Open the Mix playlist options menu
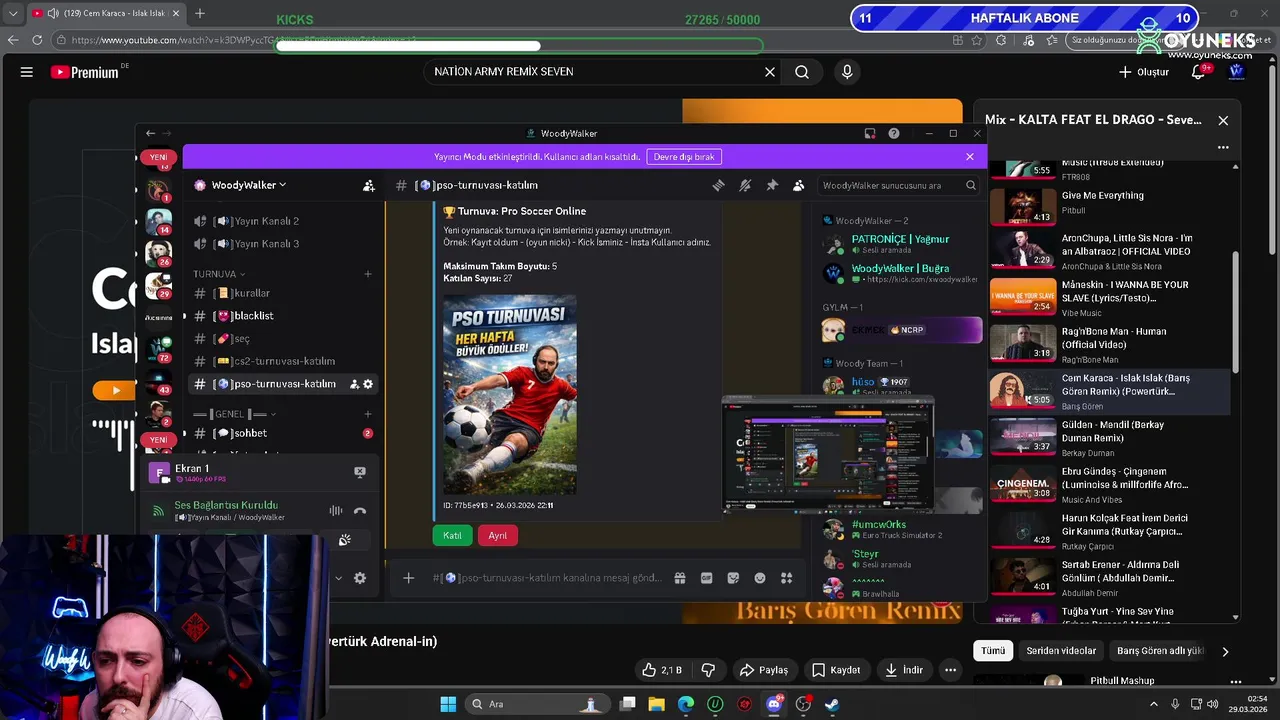 click(x=1223, y=147)
